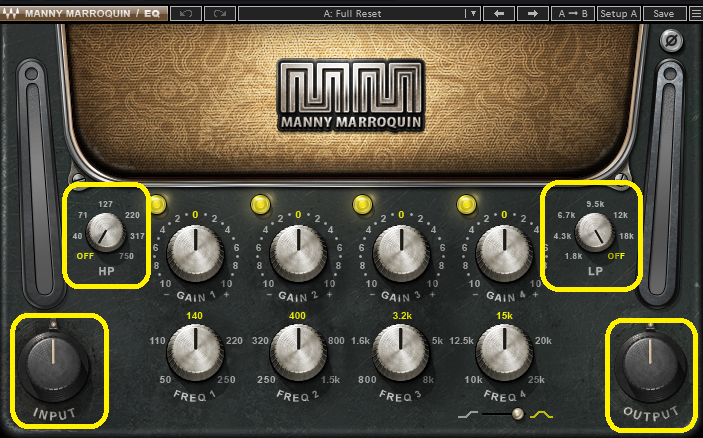This screenshot has width=703, height=438.
Task: Toggle the band 1 yellow LED
Action: pos(158,204)
